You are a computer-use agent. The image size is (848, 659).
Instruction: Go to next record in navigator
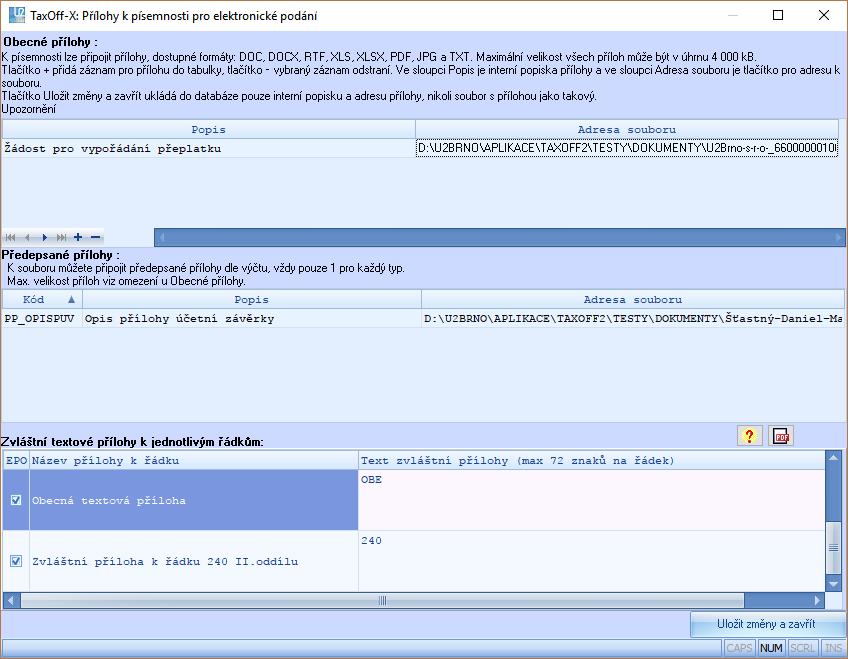[44, 237]
